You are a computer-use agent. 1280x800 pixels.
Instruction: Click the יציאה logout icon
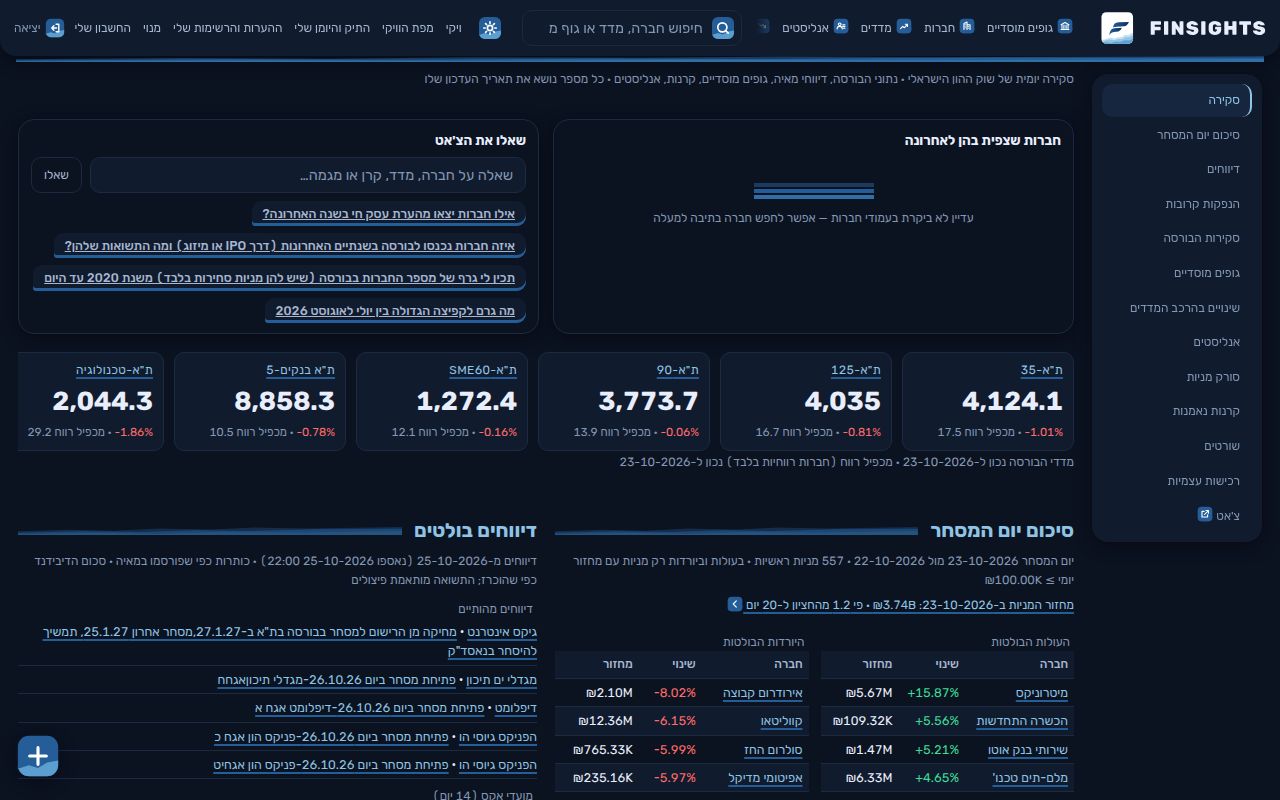click(55, 28)
